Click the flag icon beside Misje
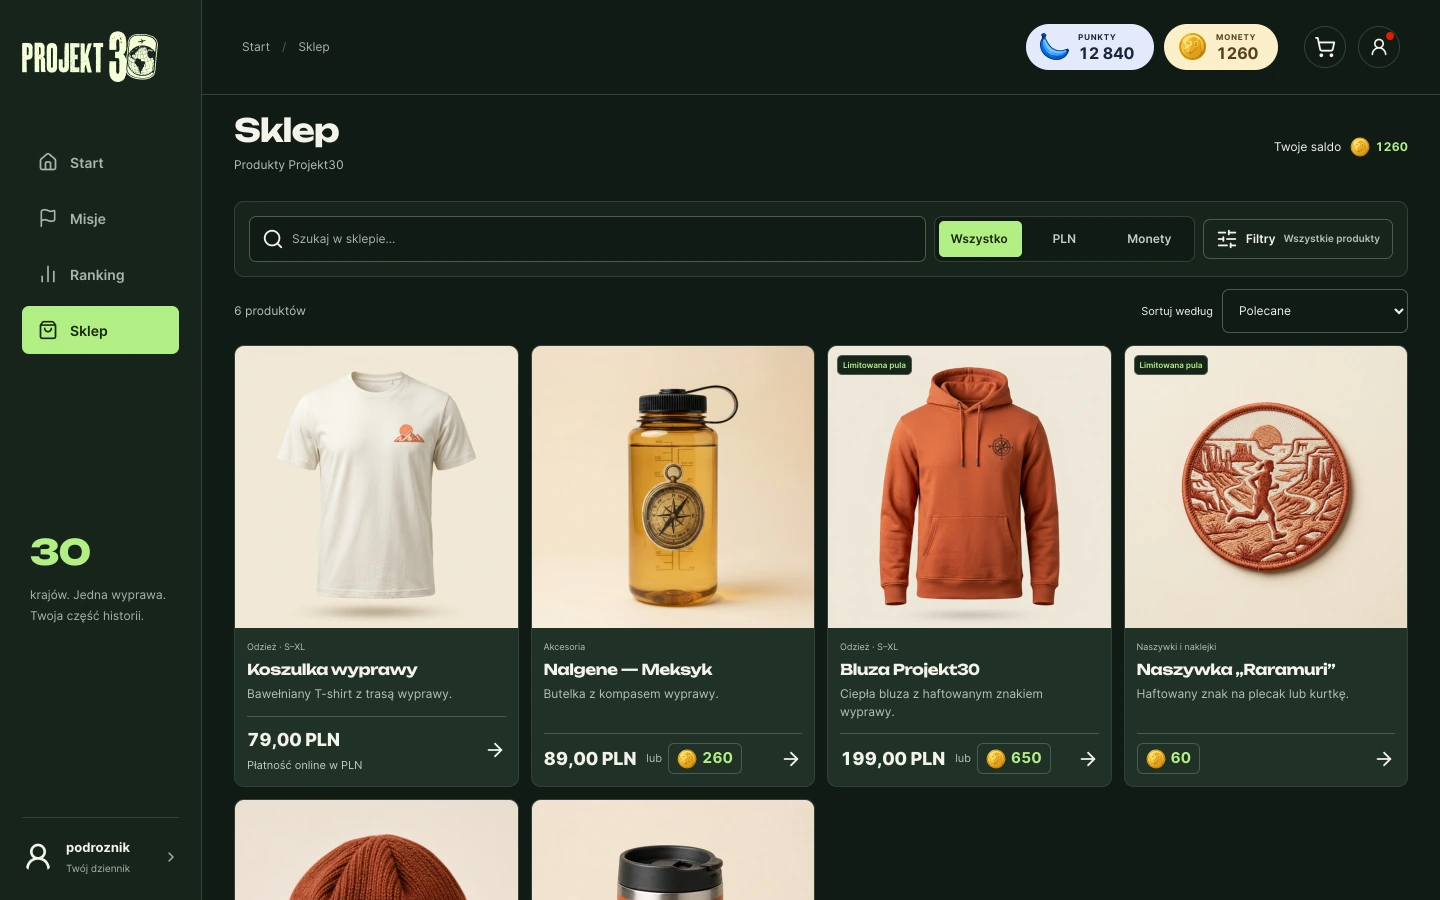 point(48,218)
